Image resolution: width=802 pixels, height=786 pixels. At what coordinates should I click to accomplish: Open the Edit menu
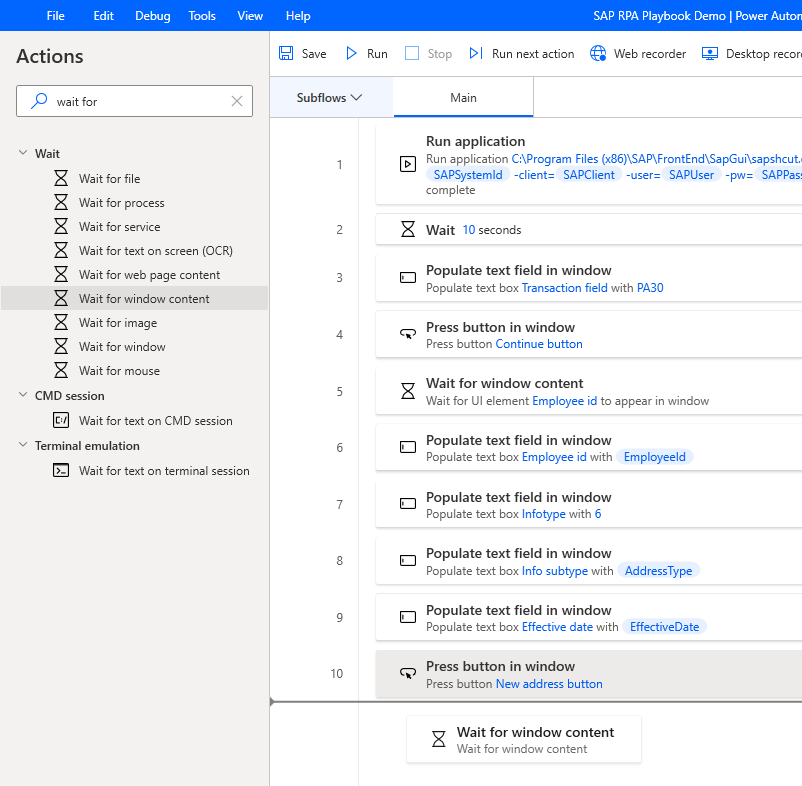(103, 16)
